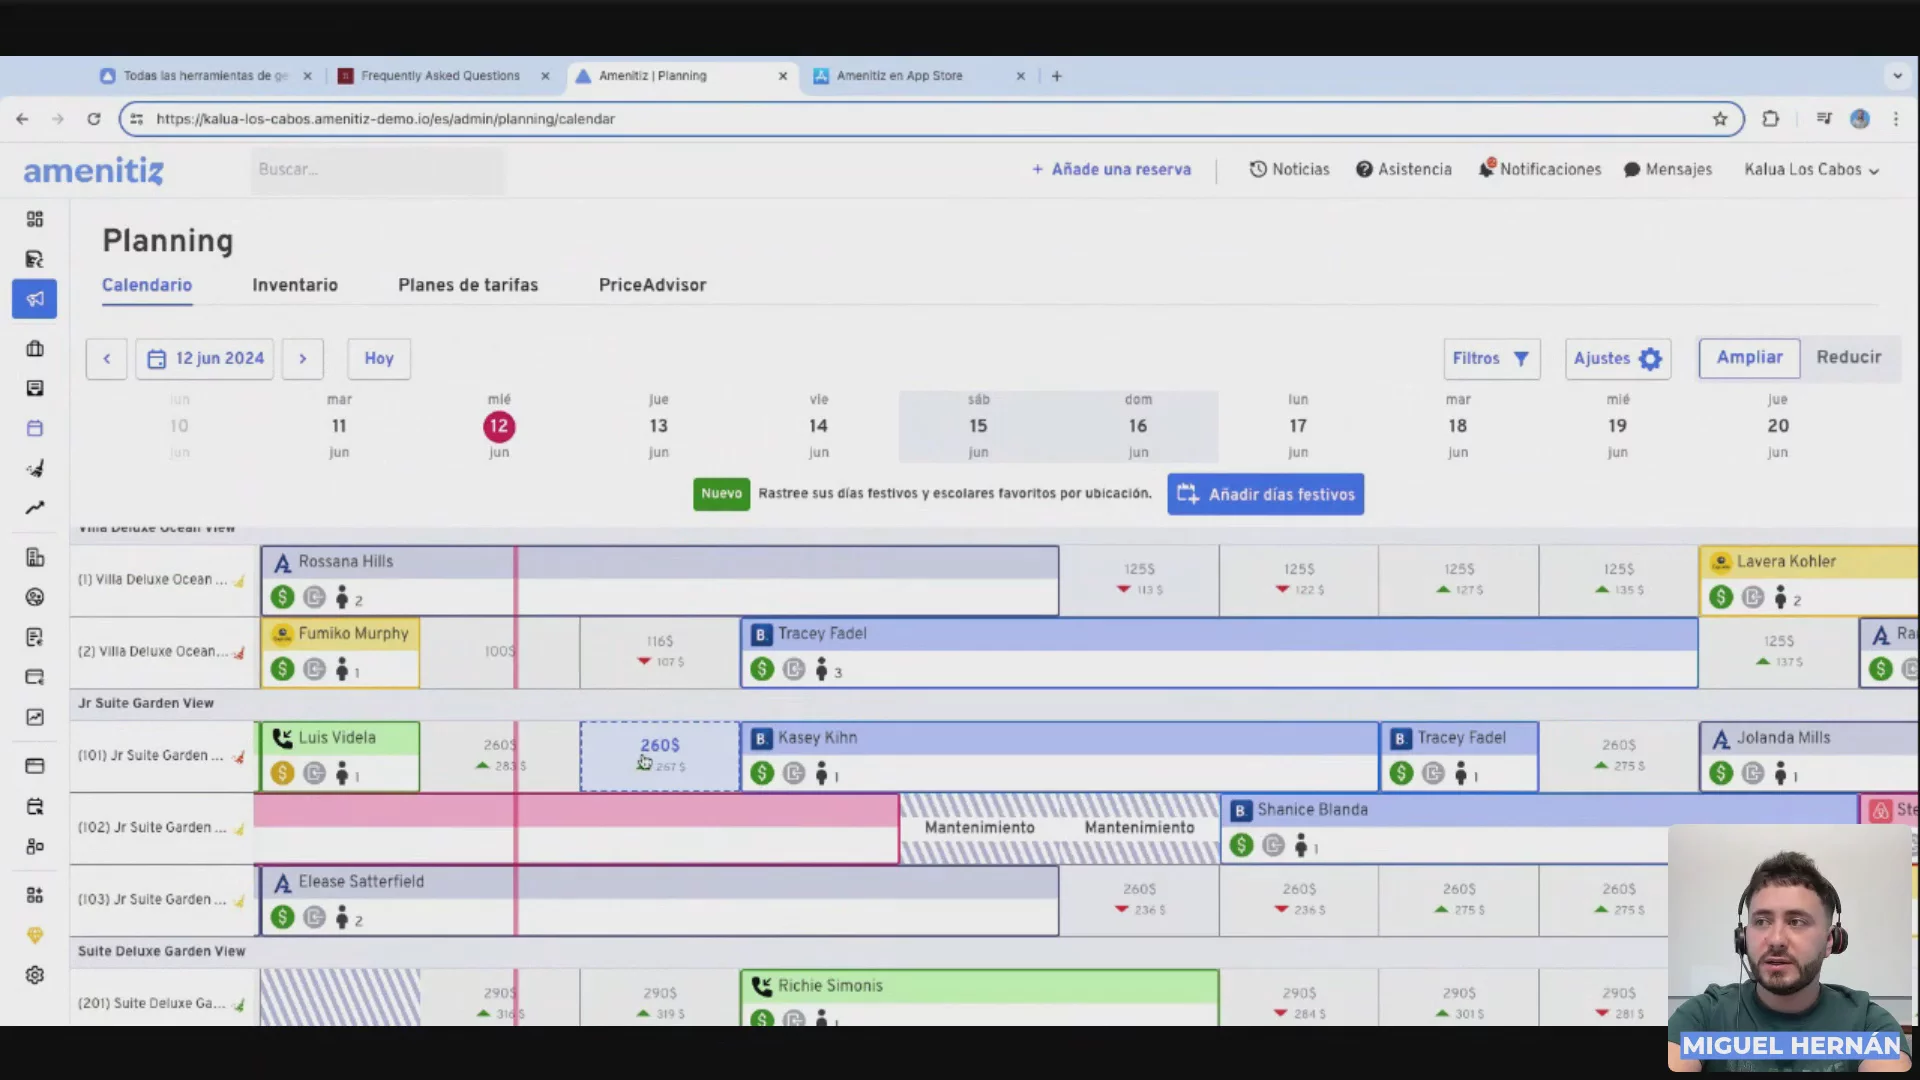The height and width of the screenshot is (1080, 1920).
Task: Switch to Amenitiz en App Store browser tab
Action: coord(900,76)
